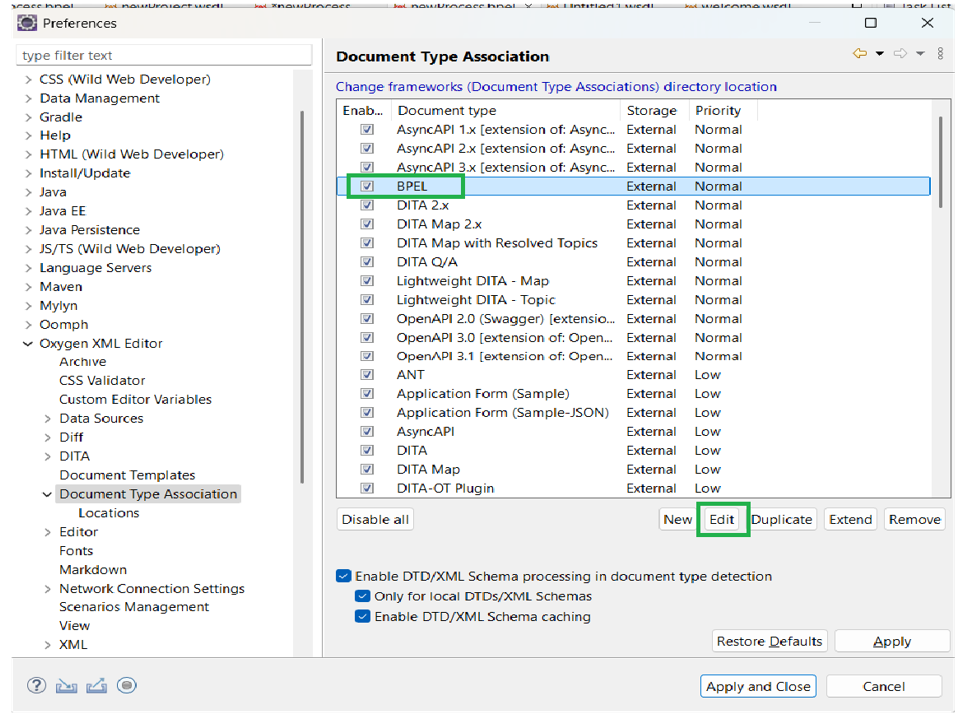Open the three-dot view menu icon

click(940, 54)
